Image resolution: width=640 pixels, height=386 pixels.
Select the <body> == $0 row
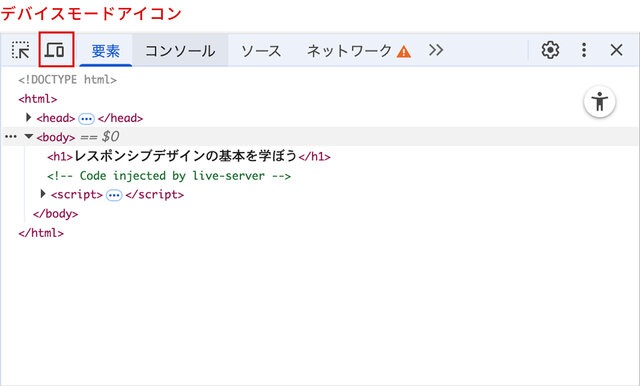(320, 136)
